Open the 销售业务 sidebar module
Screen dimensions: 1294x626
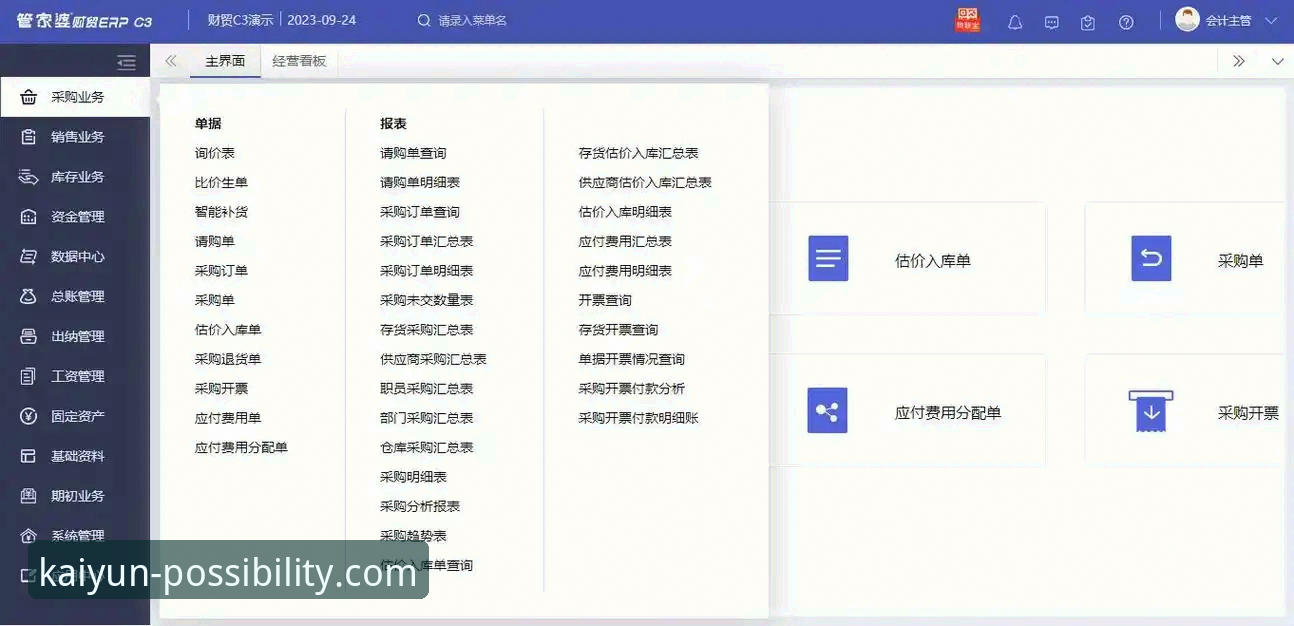click(x=75, y=137)
